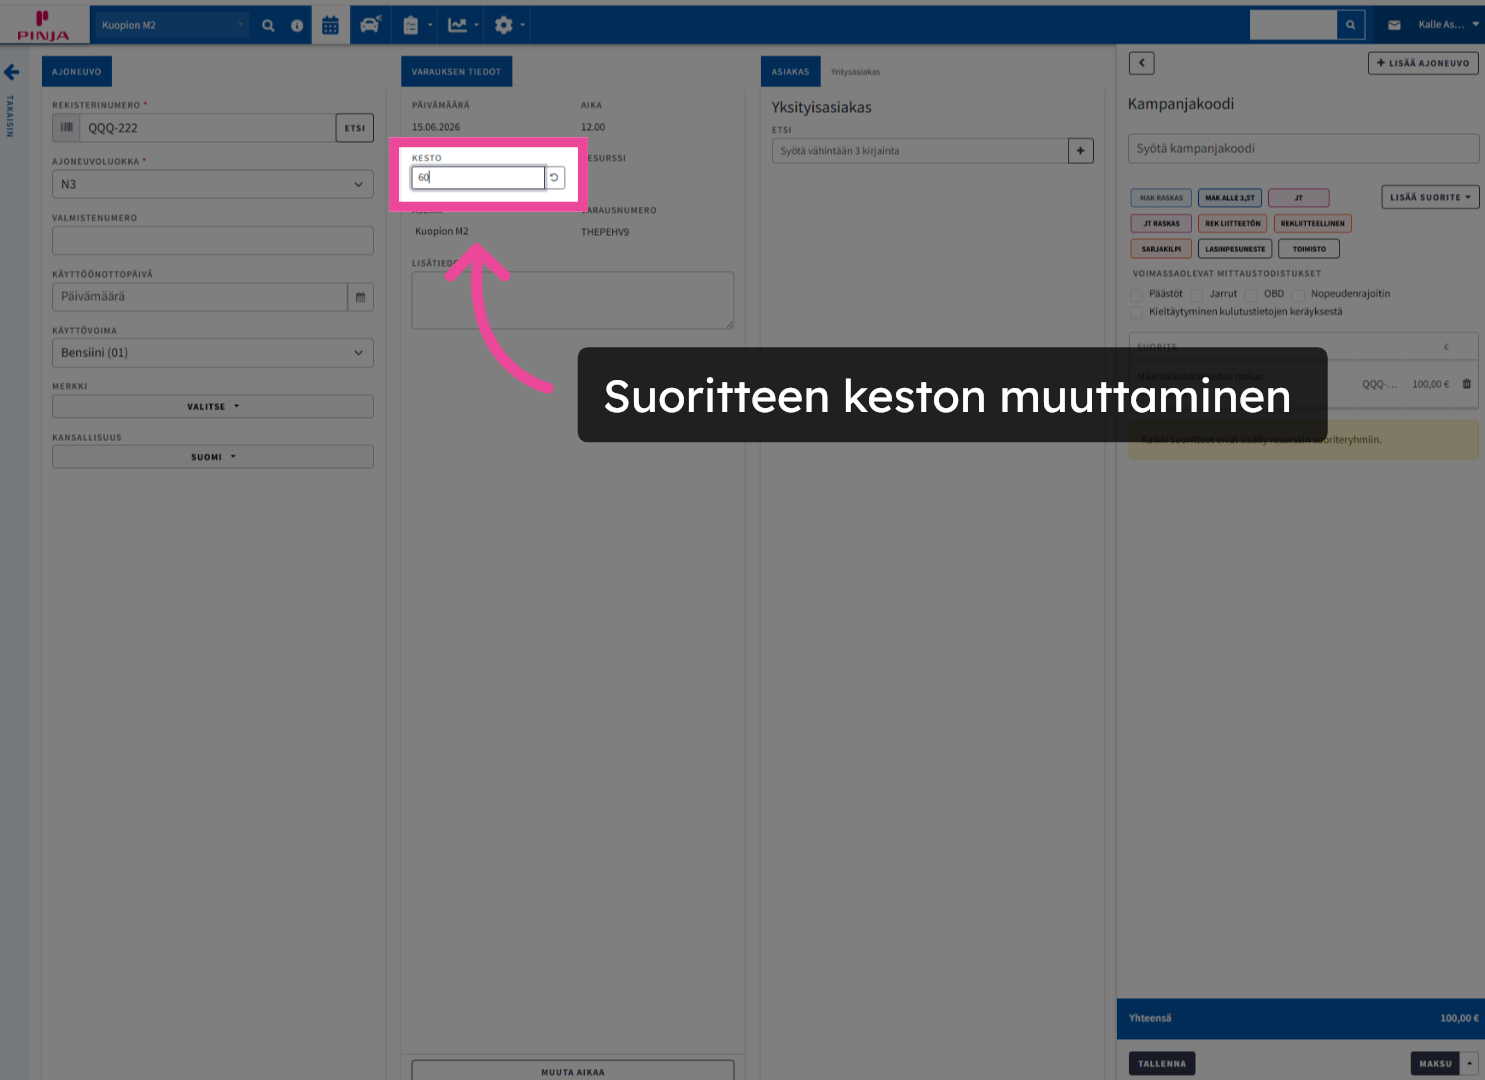Select the JT service tag
This screenshot has height=1080, width=1485.
(x=1298, y=198)
